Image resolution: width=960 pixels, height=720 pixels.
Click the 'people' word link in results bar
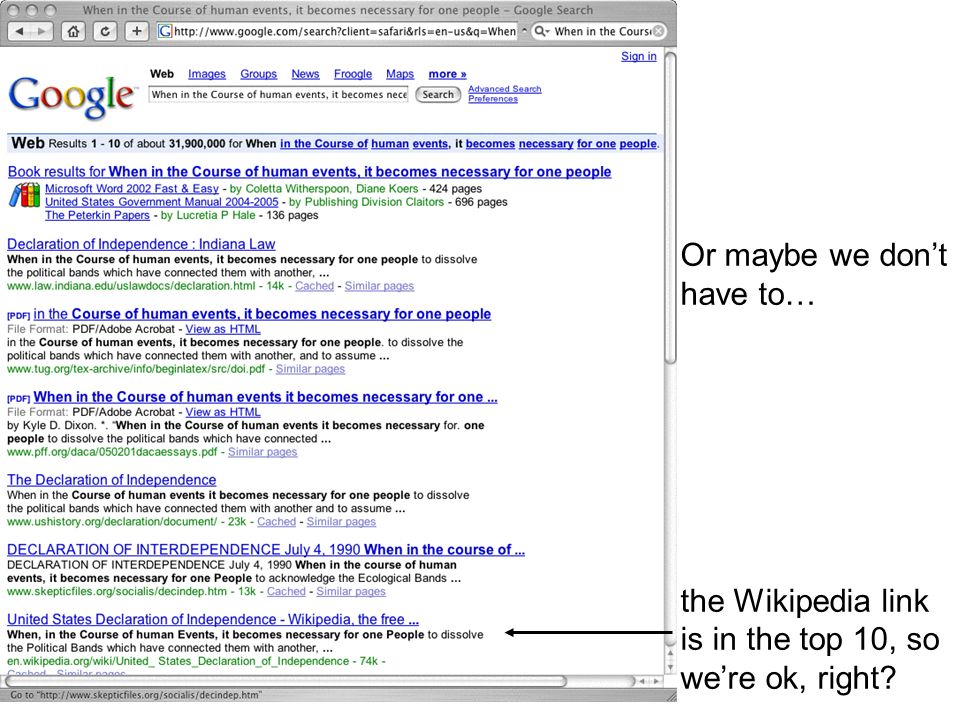click(x=638, y=144)
